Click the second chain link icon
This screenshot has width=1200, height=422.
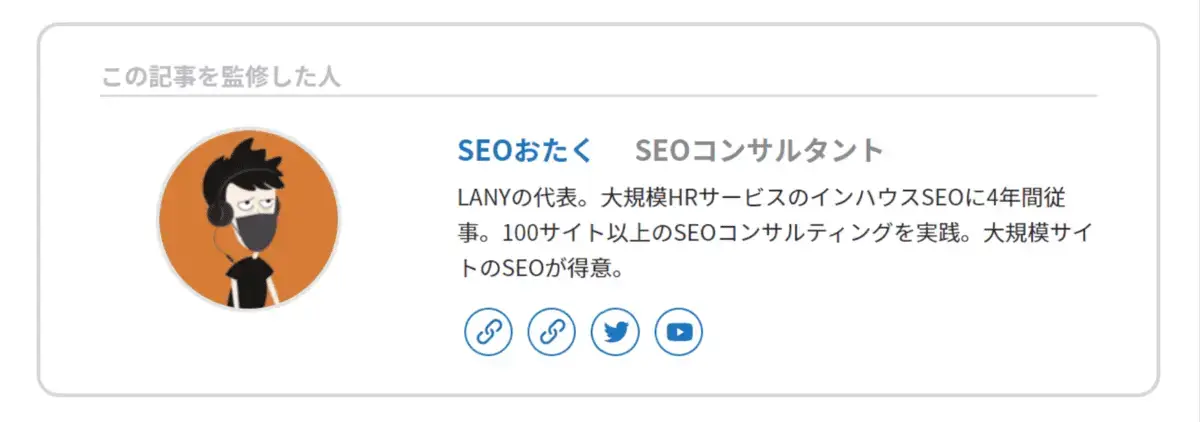552,332
